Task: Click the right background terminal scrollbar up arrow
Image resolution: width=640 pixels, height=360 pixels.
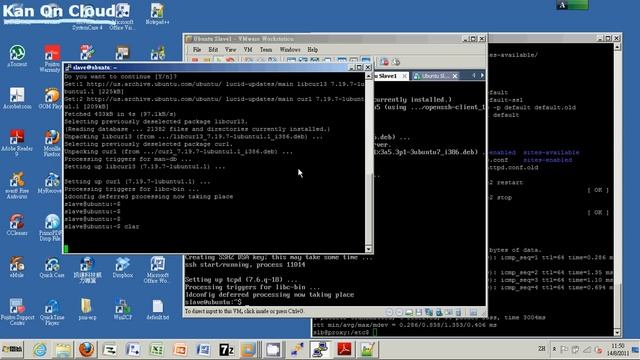Action: [x=617, y=47]
